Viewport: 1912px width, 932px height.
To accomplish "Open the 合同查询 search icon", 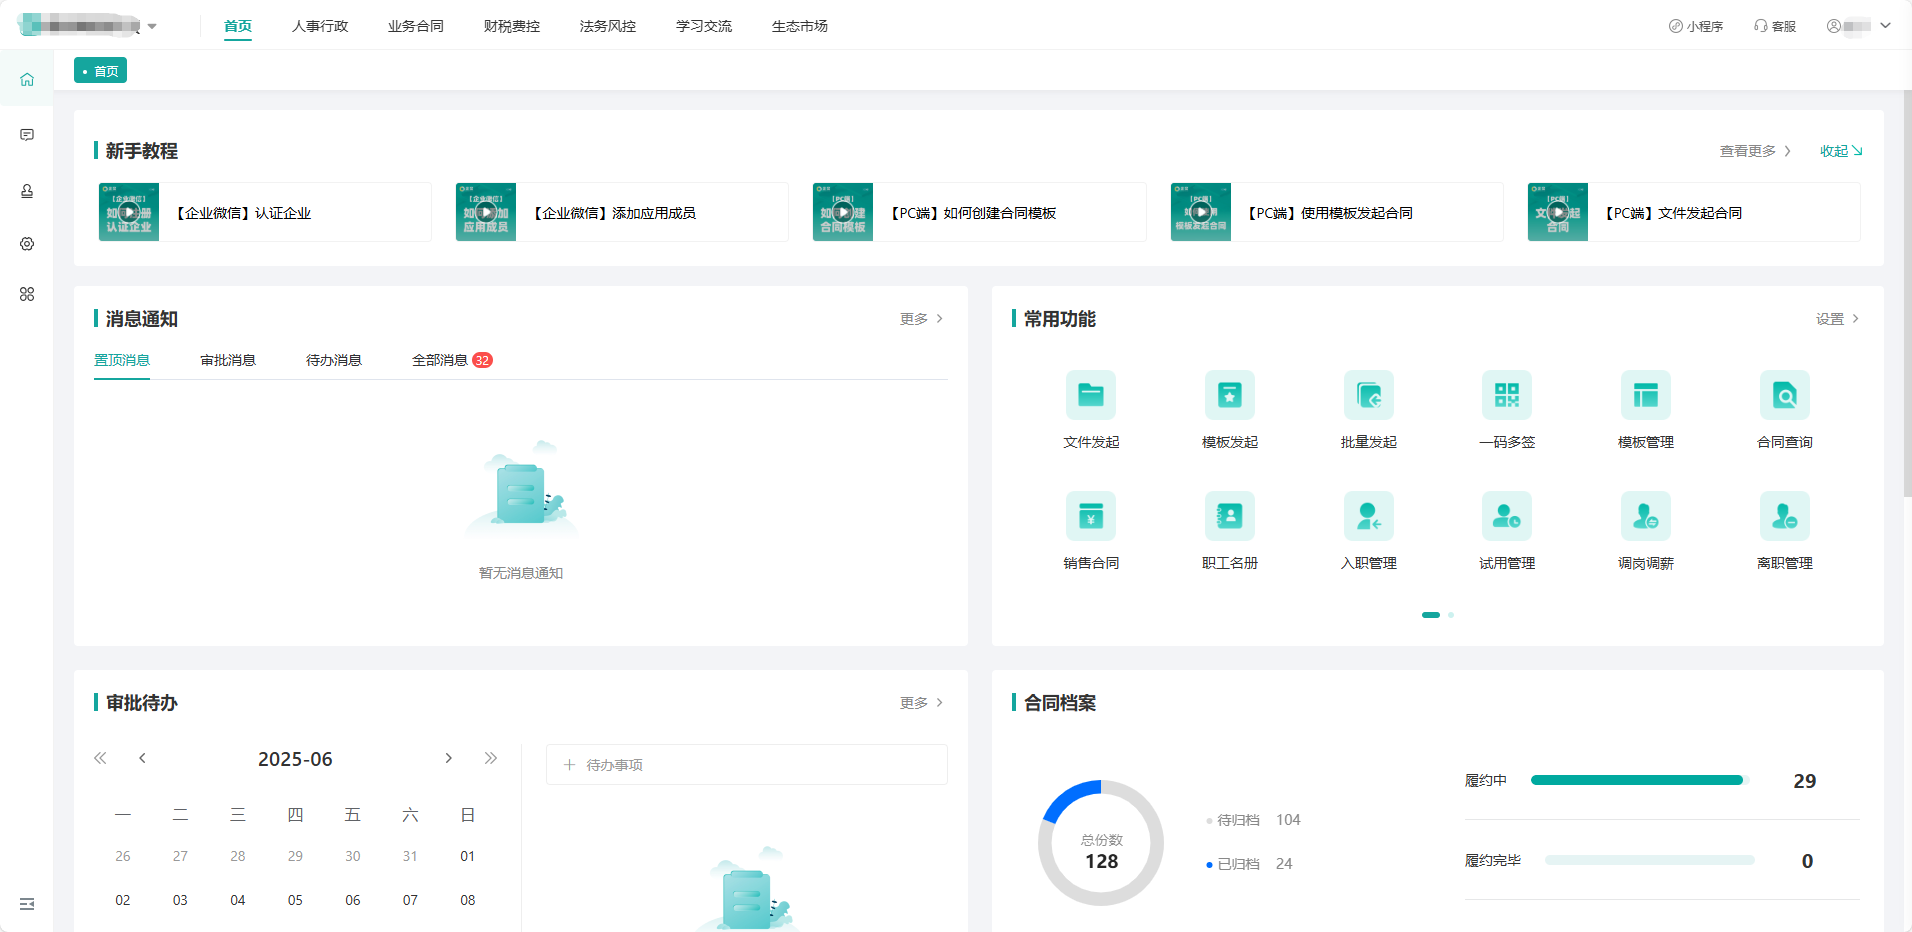I will (x=1784, y=396).
